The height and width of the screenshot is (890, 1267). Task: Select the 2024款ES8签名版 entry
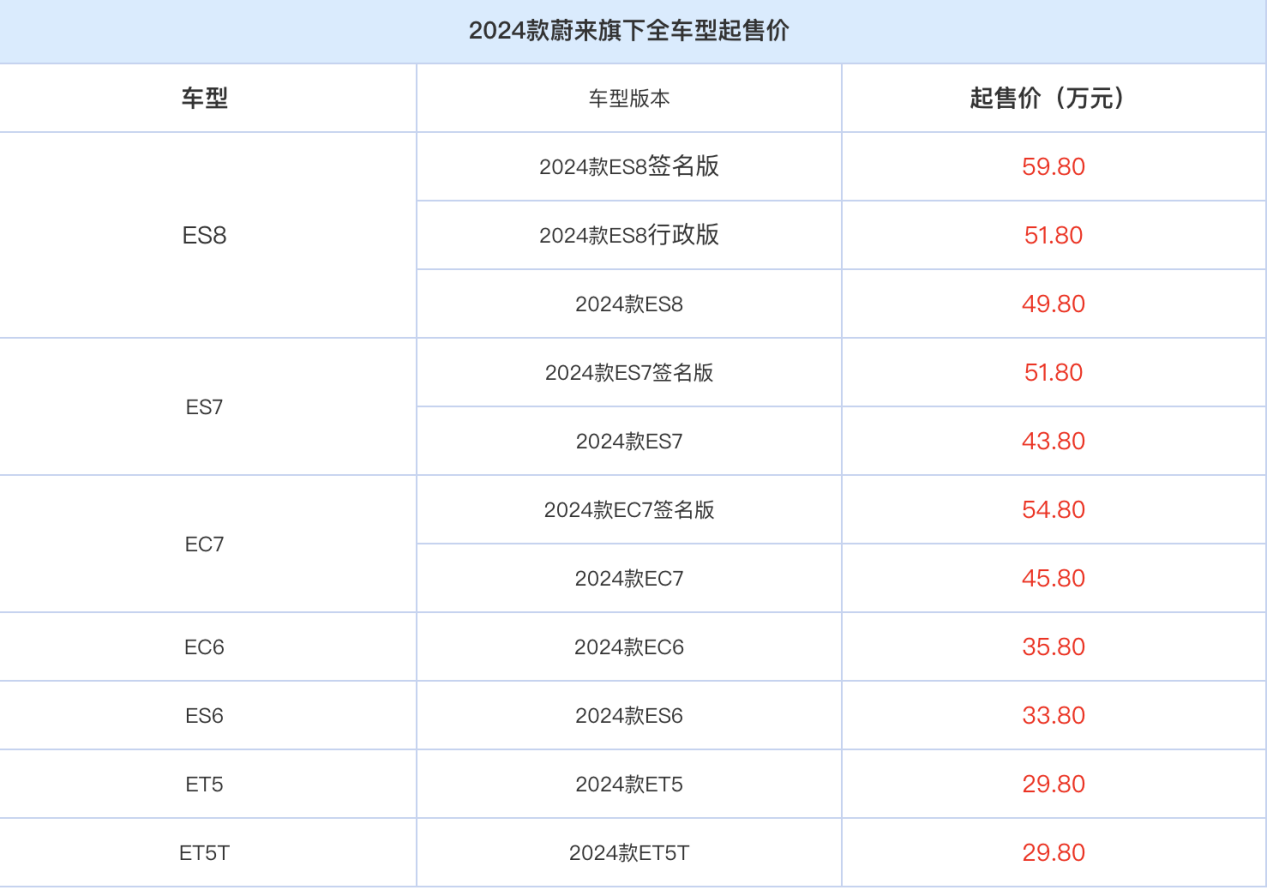629,166
